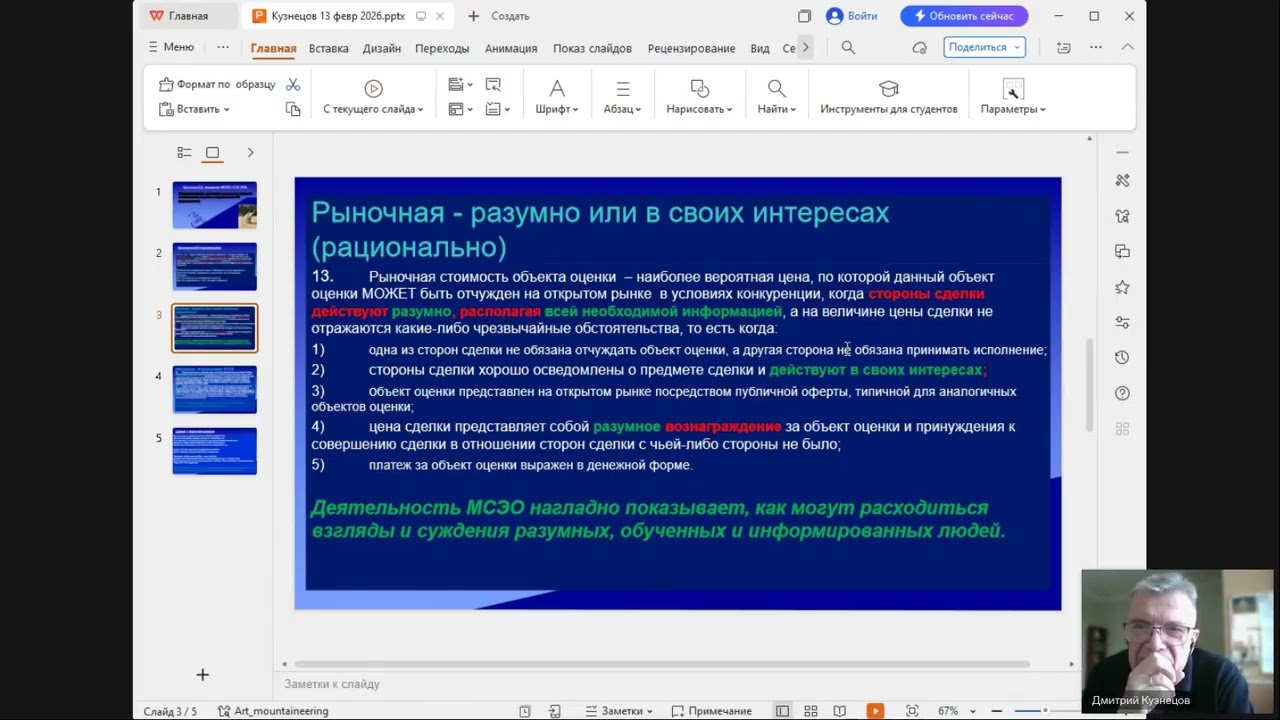
Task: Open settings sliders icon in right sidebar
Action: pos(1122,322)
